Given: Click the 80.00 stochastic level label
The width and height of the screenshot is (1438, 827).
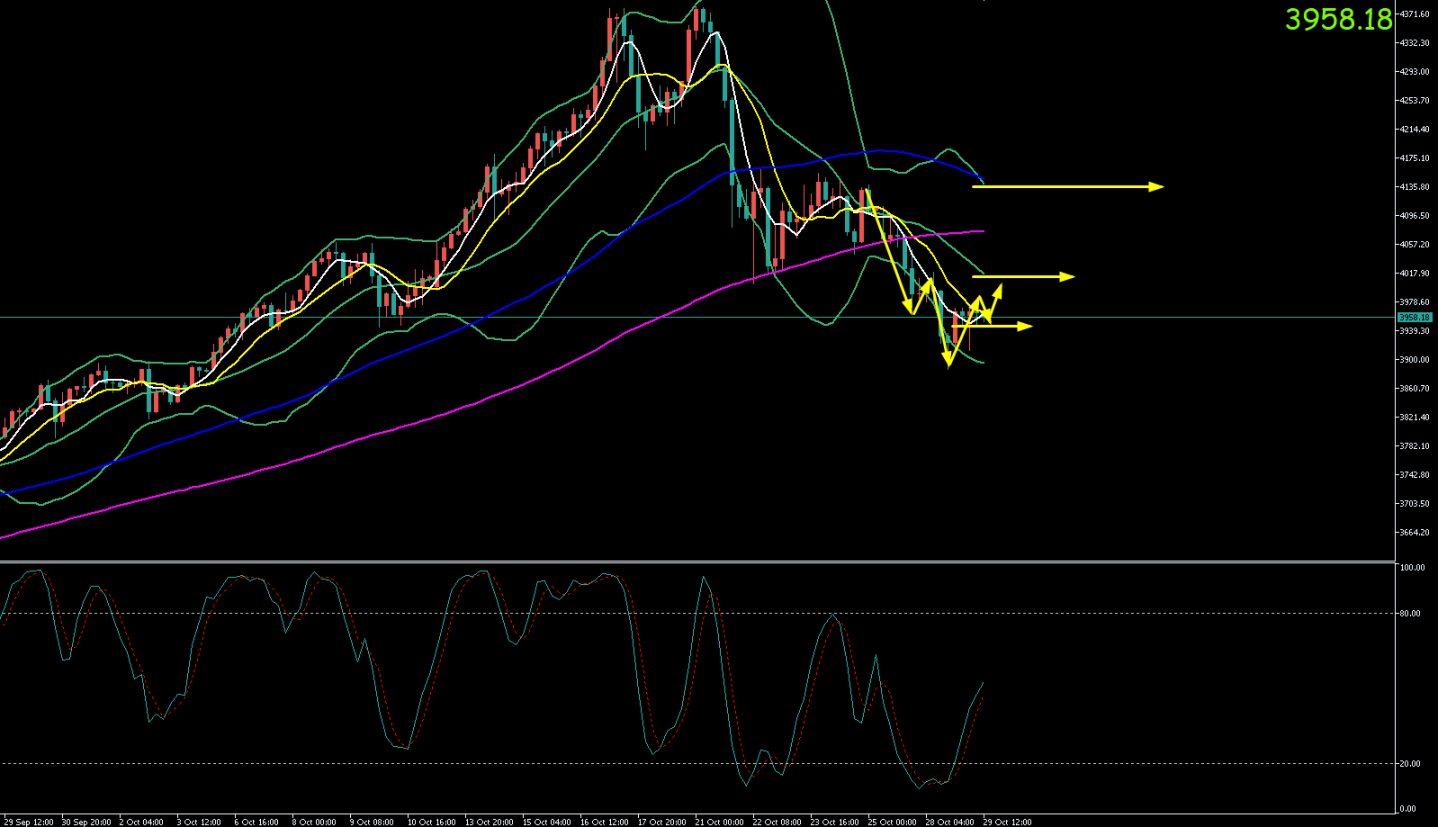Looking at the screenshot, I should click(x=1410, y=614).
